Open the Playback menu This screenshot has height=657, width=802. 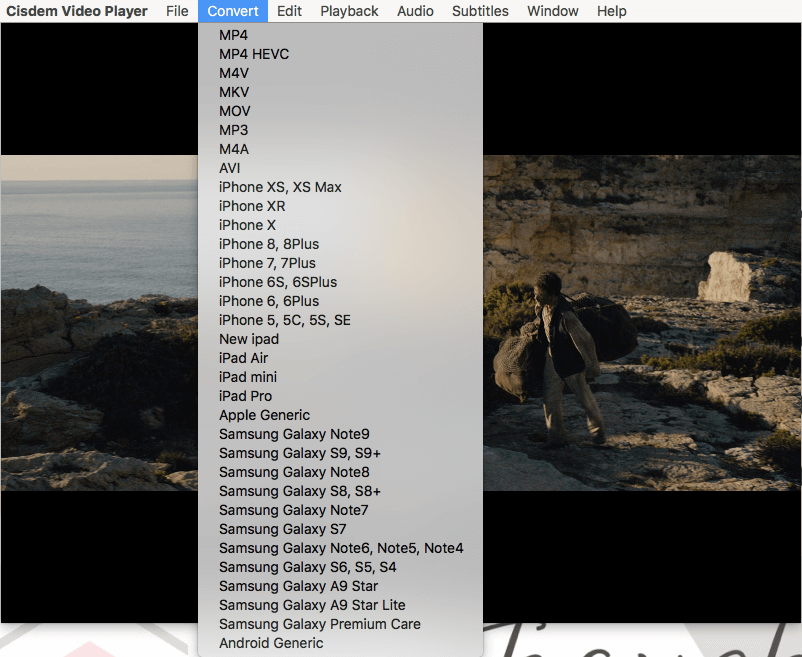pyautogui.click(x=349, y=11)
